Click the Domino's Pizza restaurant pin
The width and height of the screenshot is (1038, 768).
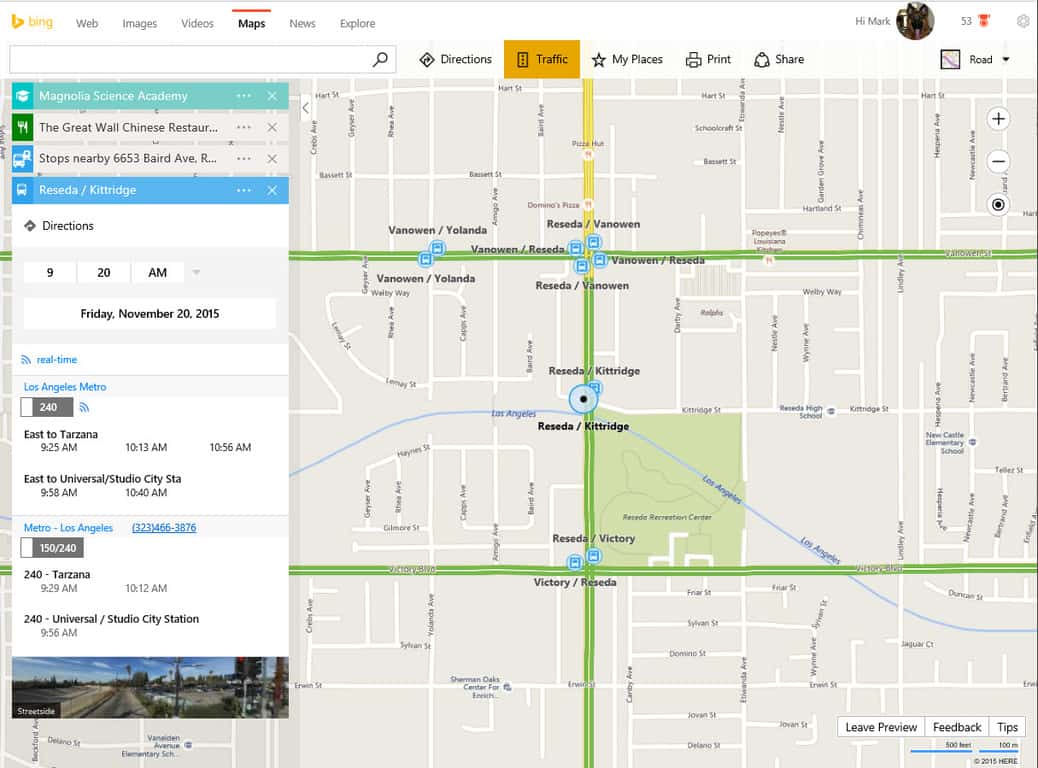tap(588, 205)
